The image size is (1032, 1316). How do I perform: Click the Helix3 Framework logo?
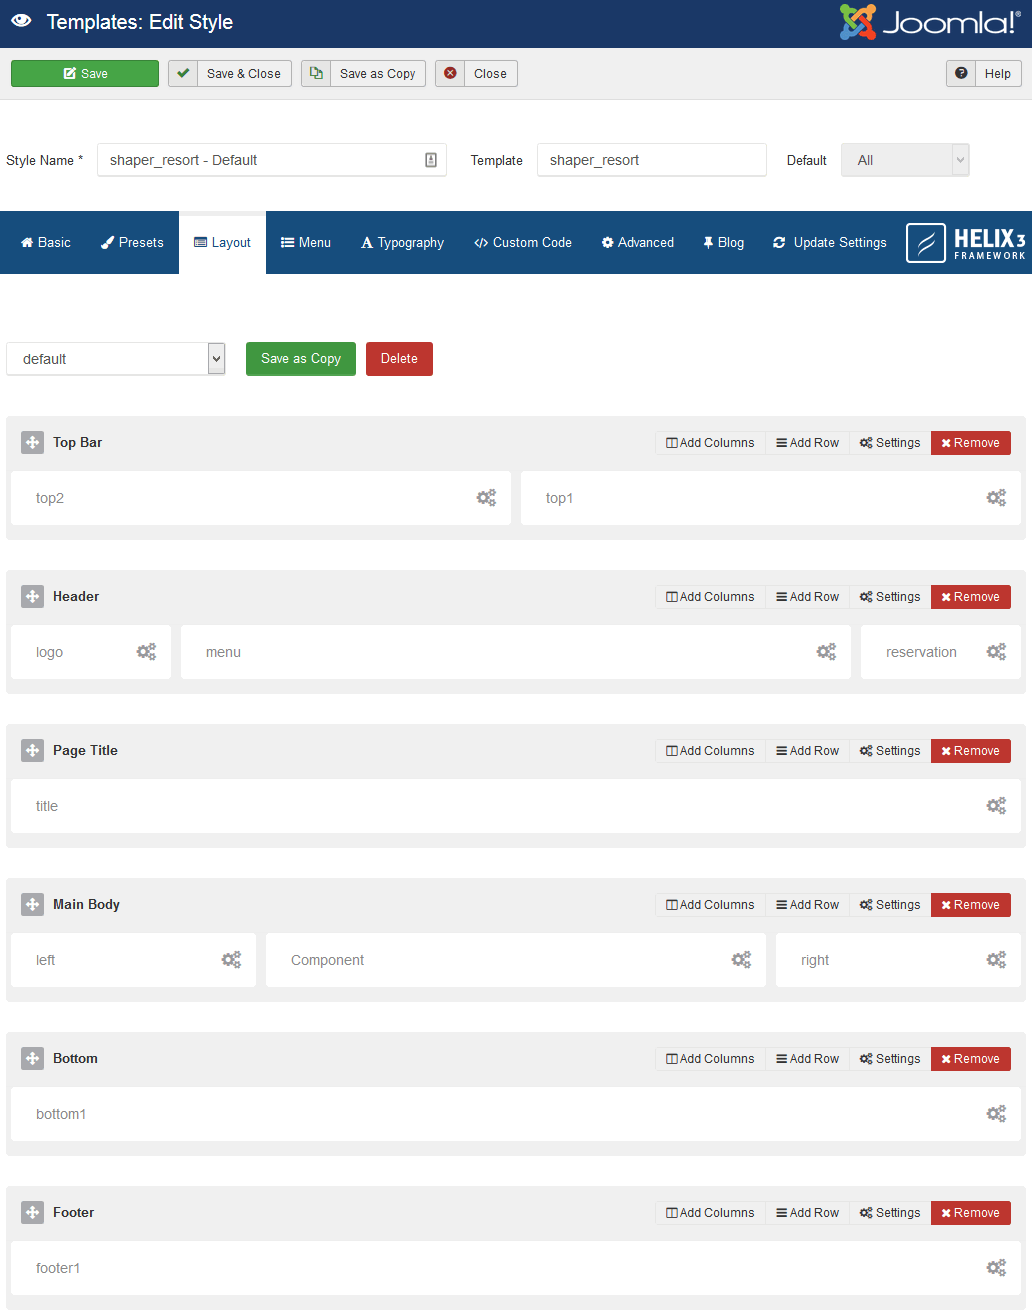pos(966,243)
